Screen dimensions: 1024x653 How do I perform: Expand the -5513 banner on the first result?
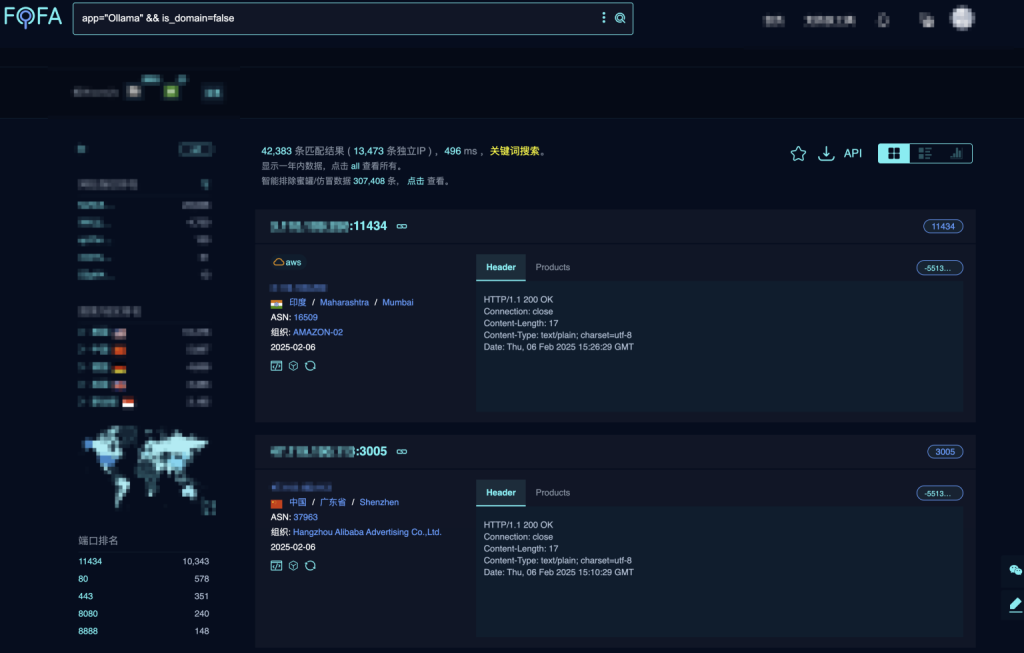pos(939,267)
